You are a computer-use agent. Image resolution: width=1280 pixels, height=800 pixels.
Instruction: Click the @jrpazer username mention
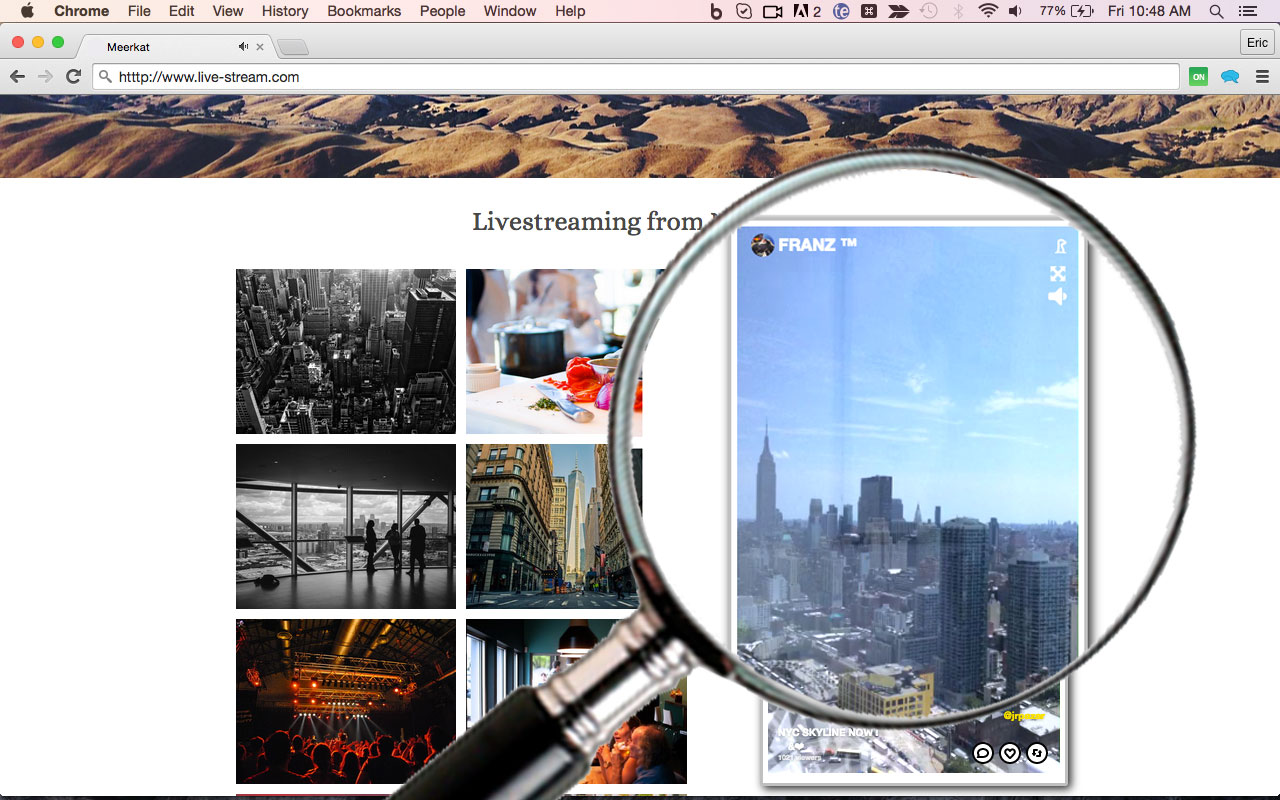coord(1024,716)
